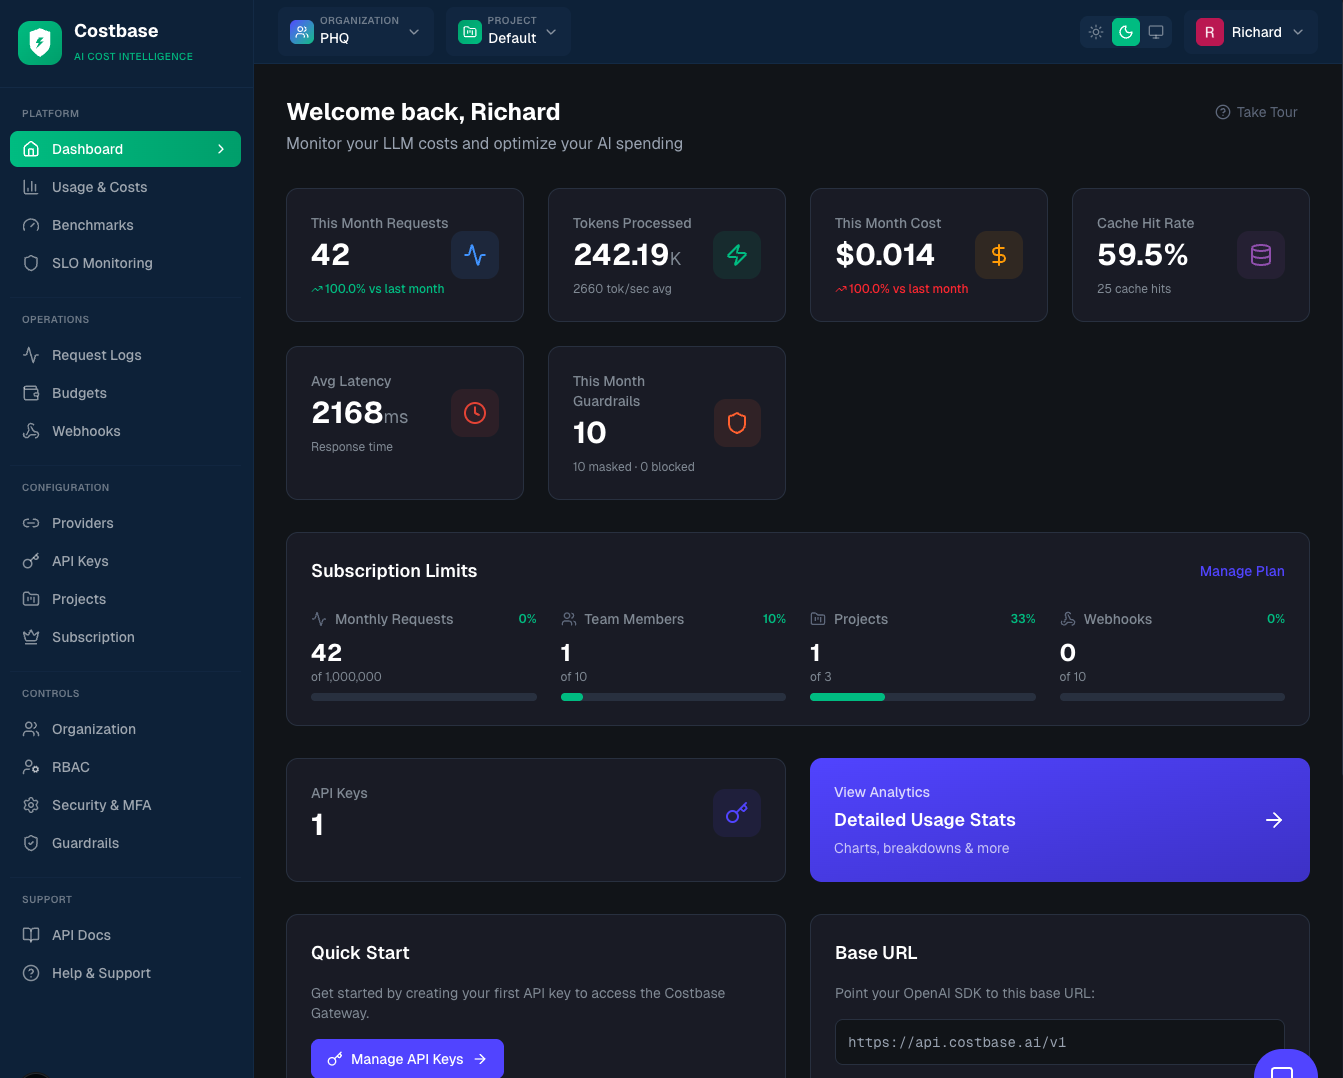Click the API Keys card key icon
Screen dimensions: 1343x1078
tap(737, 813)
